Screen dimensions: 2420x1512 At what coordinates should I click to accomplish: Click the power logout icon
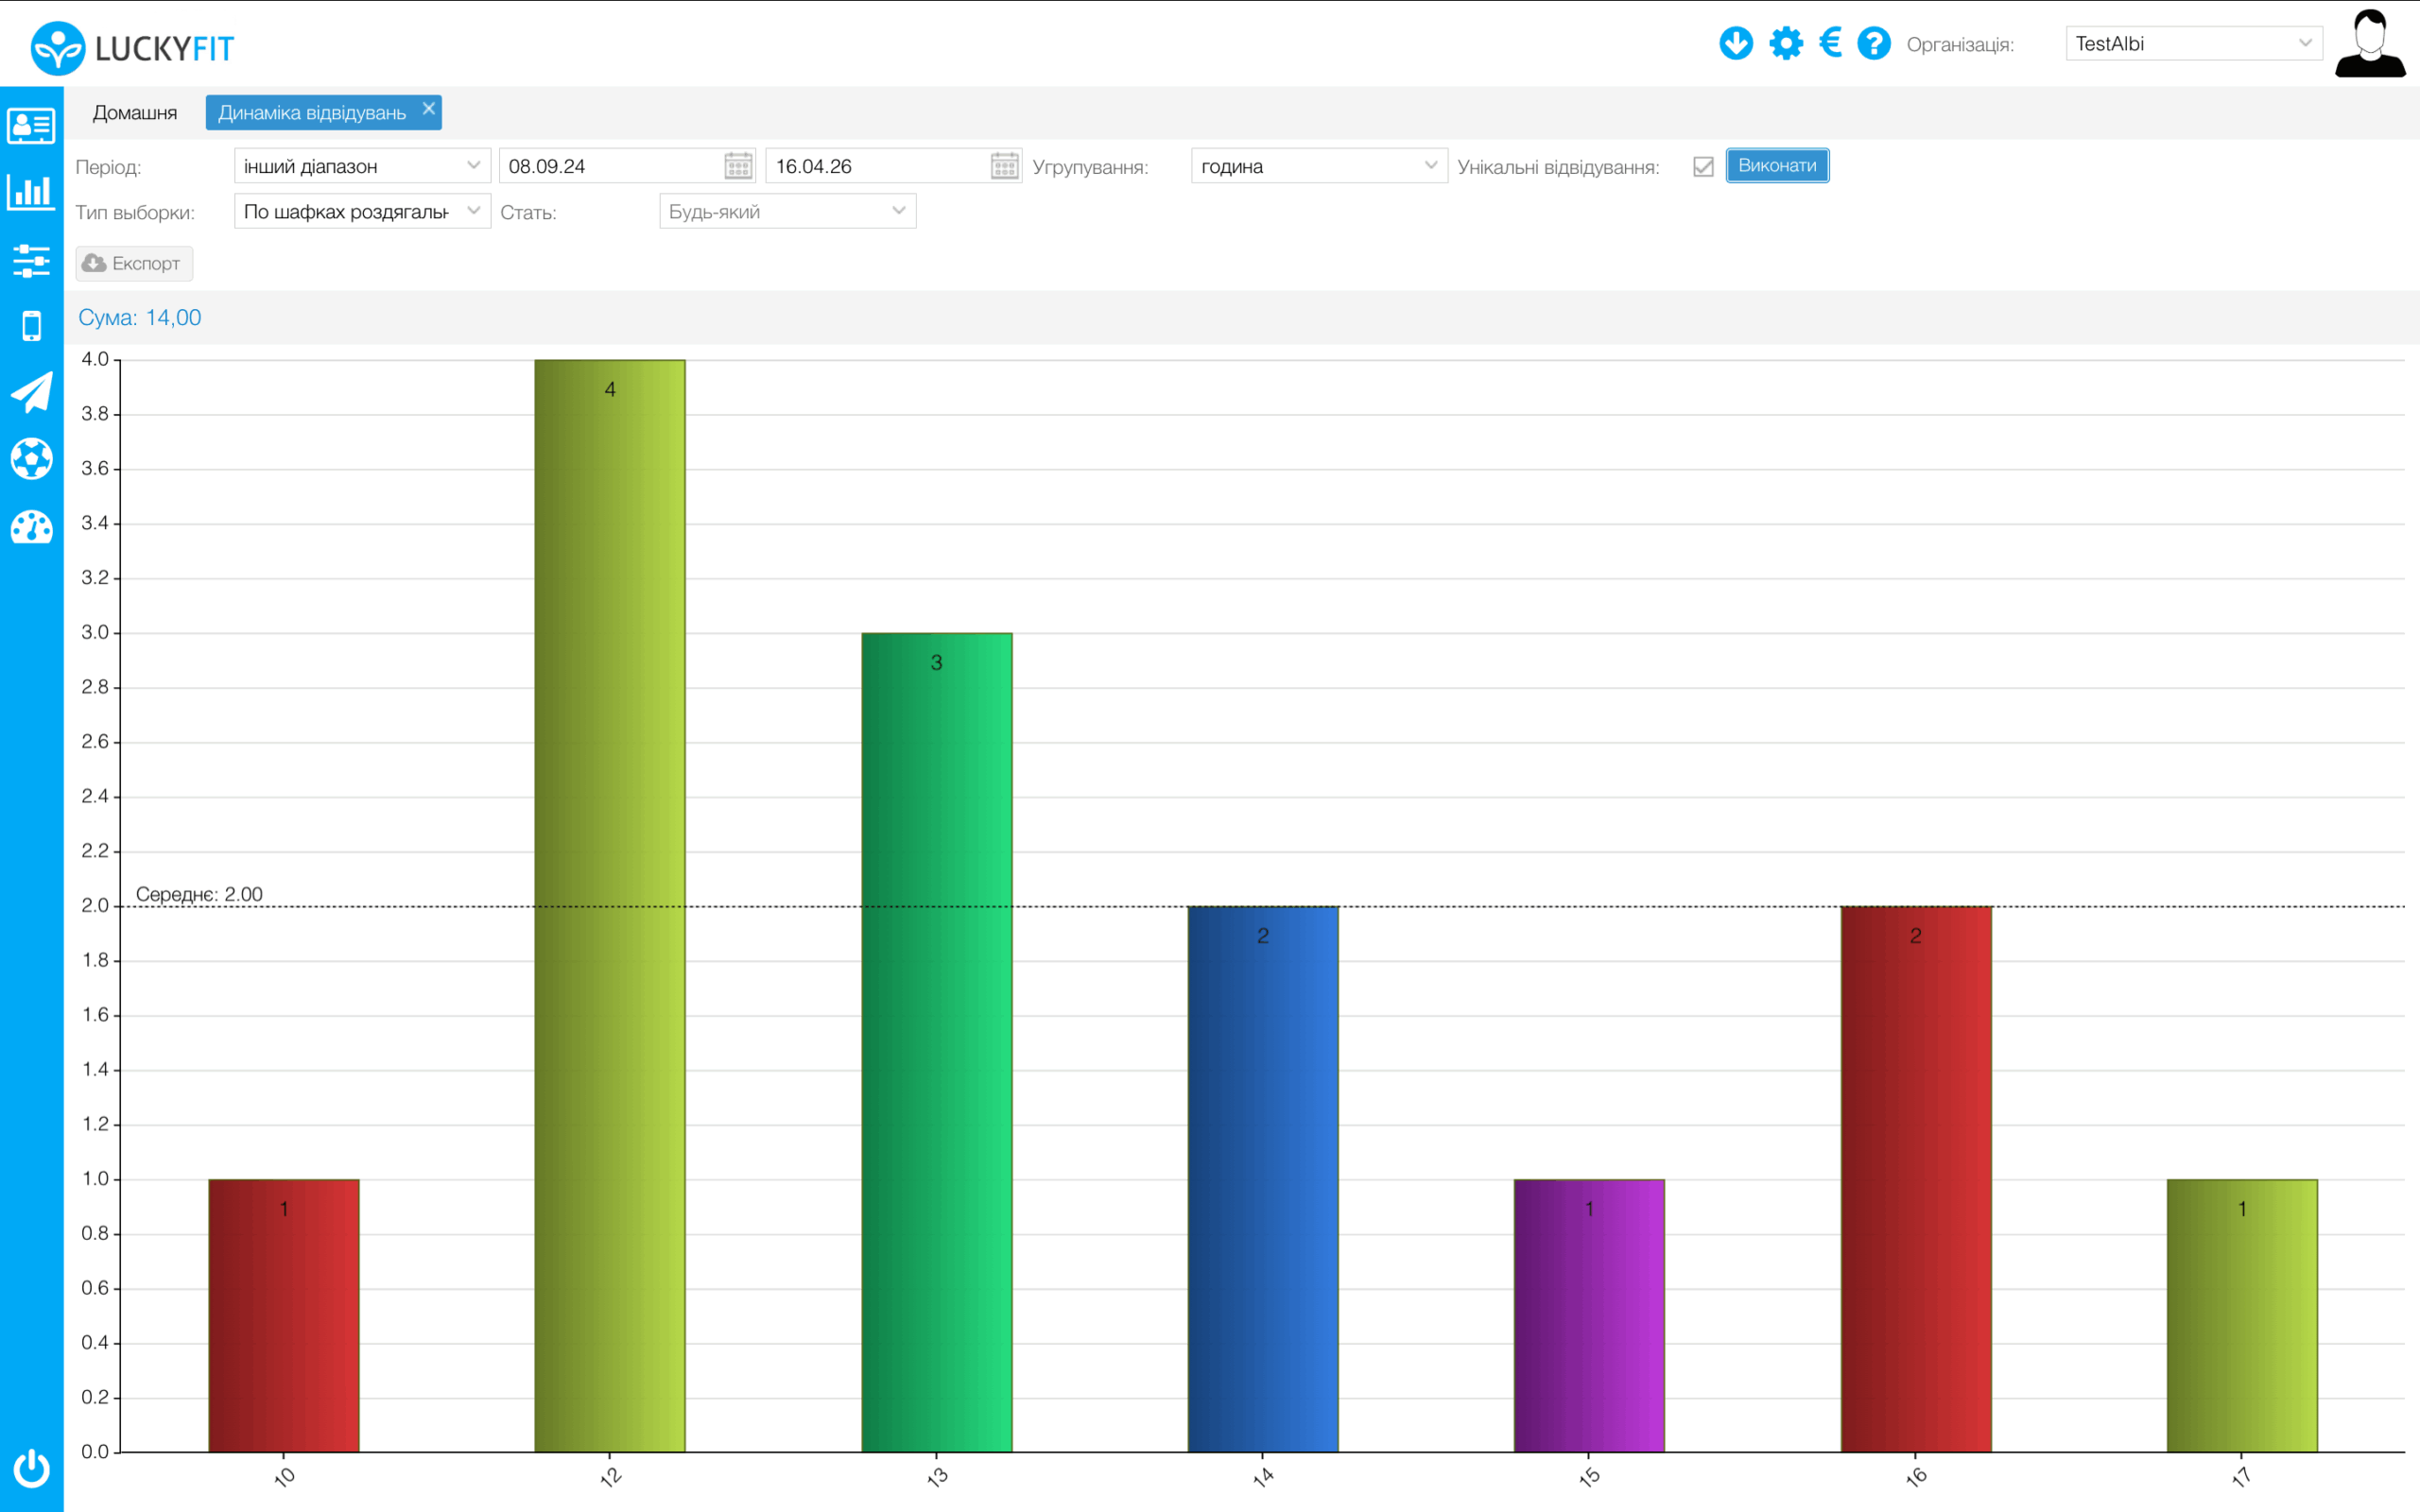click(x=31, y=1467)
